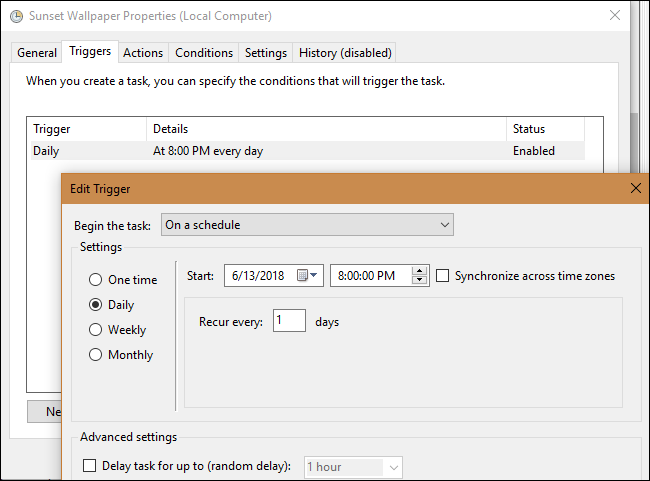The width and height of the screenshot is (650, 481).
Task: Close the Sunset Wallpaper Properties window
Action: click(615, 15)
